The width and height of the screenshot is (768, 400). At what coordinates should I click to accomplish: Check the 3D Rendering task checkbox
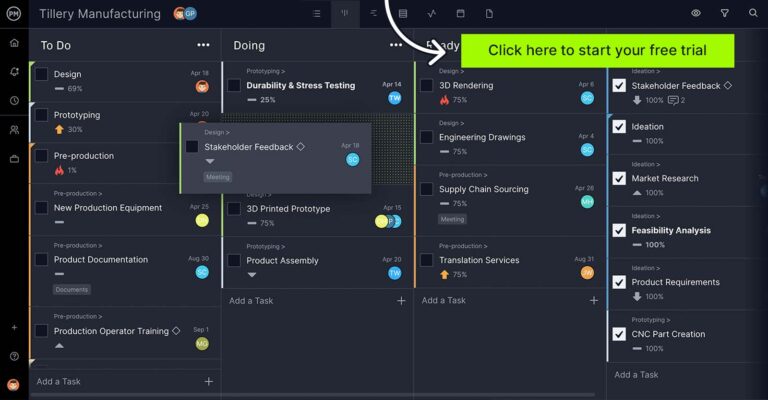(x=426, y=86)
